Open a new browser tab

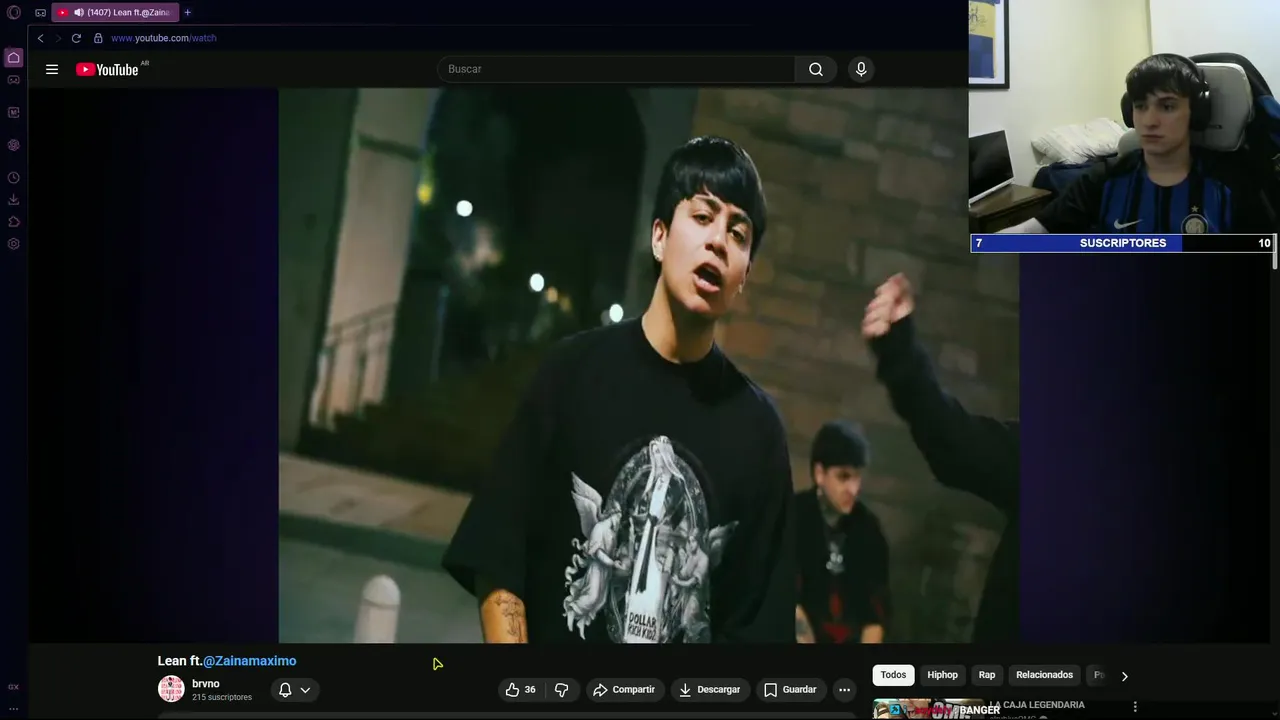tap(187, 13)
